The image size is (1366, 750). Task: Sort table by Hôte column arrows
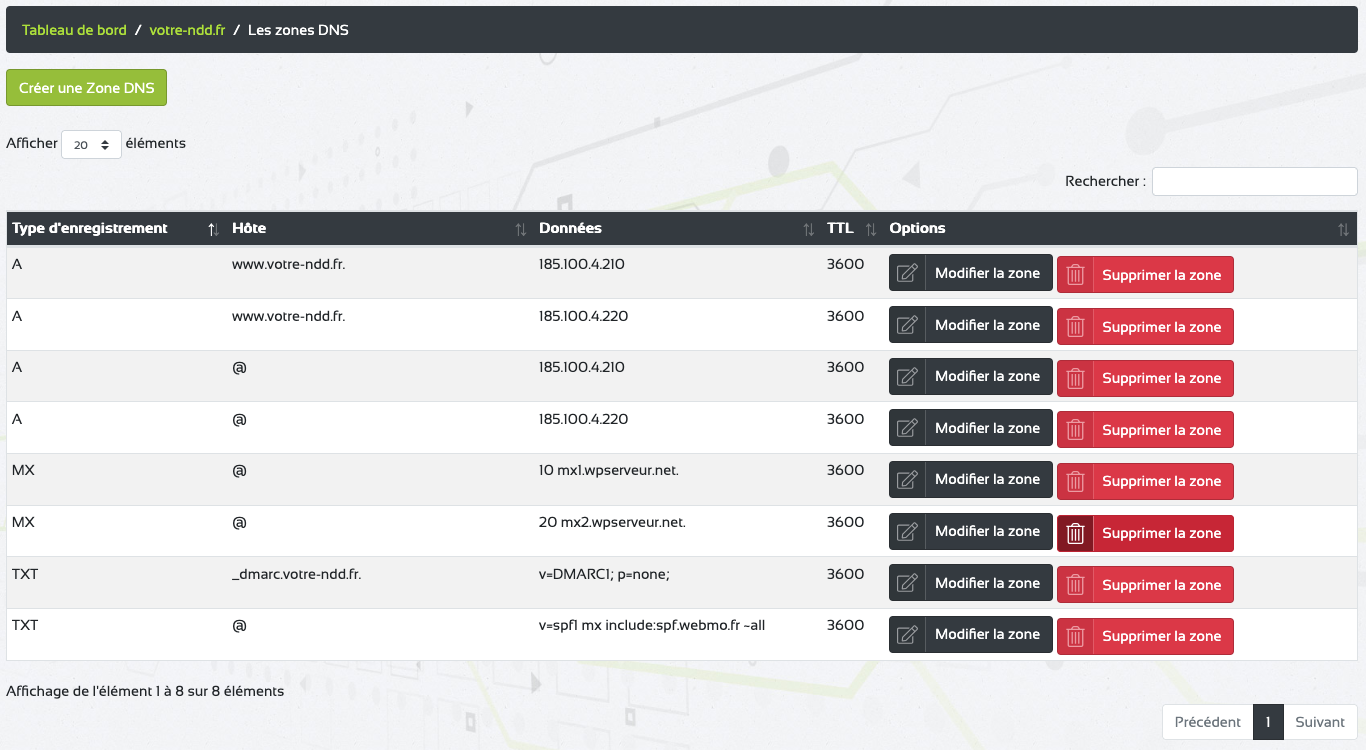tap(520, 230)
